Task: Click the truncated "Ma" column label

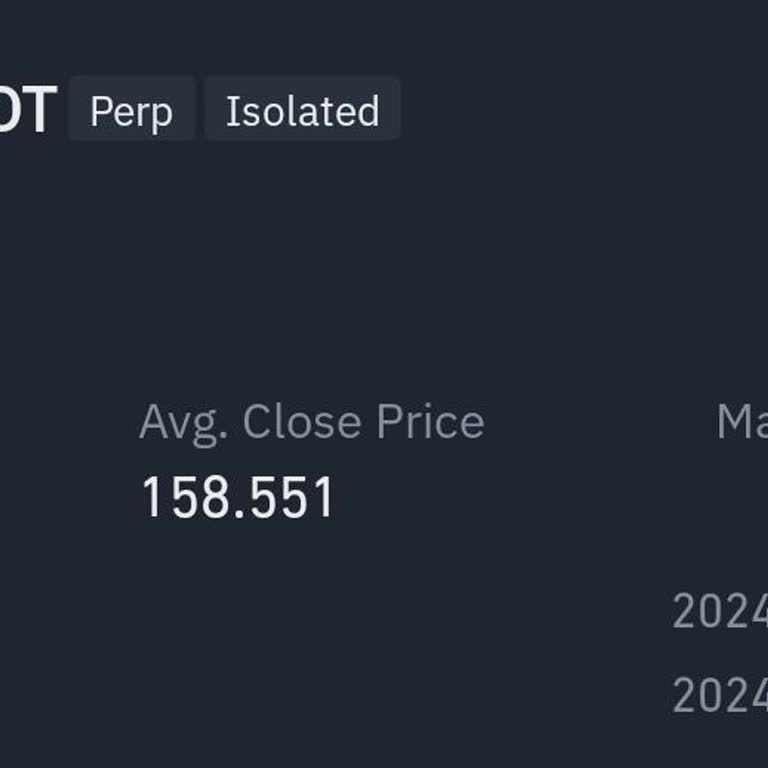Action: coord(742,422)
